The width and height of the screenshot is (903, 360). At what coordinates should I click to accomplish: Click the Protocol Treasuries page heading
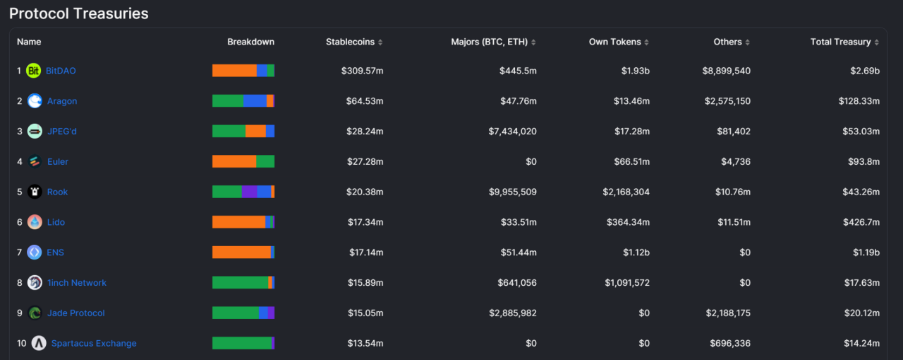coord(79,14)
